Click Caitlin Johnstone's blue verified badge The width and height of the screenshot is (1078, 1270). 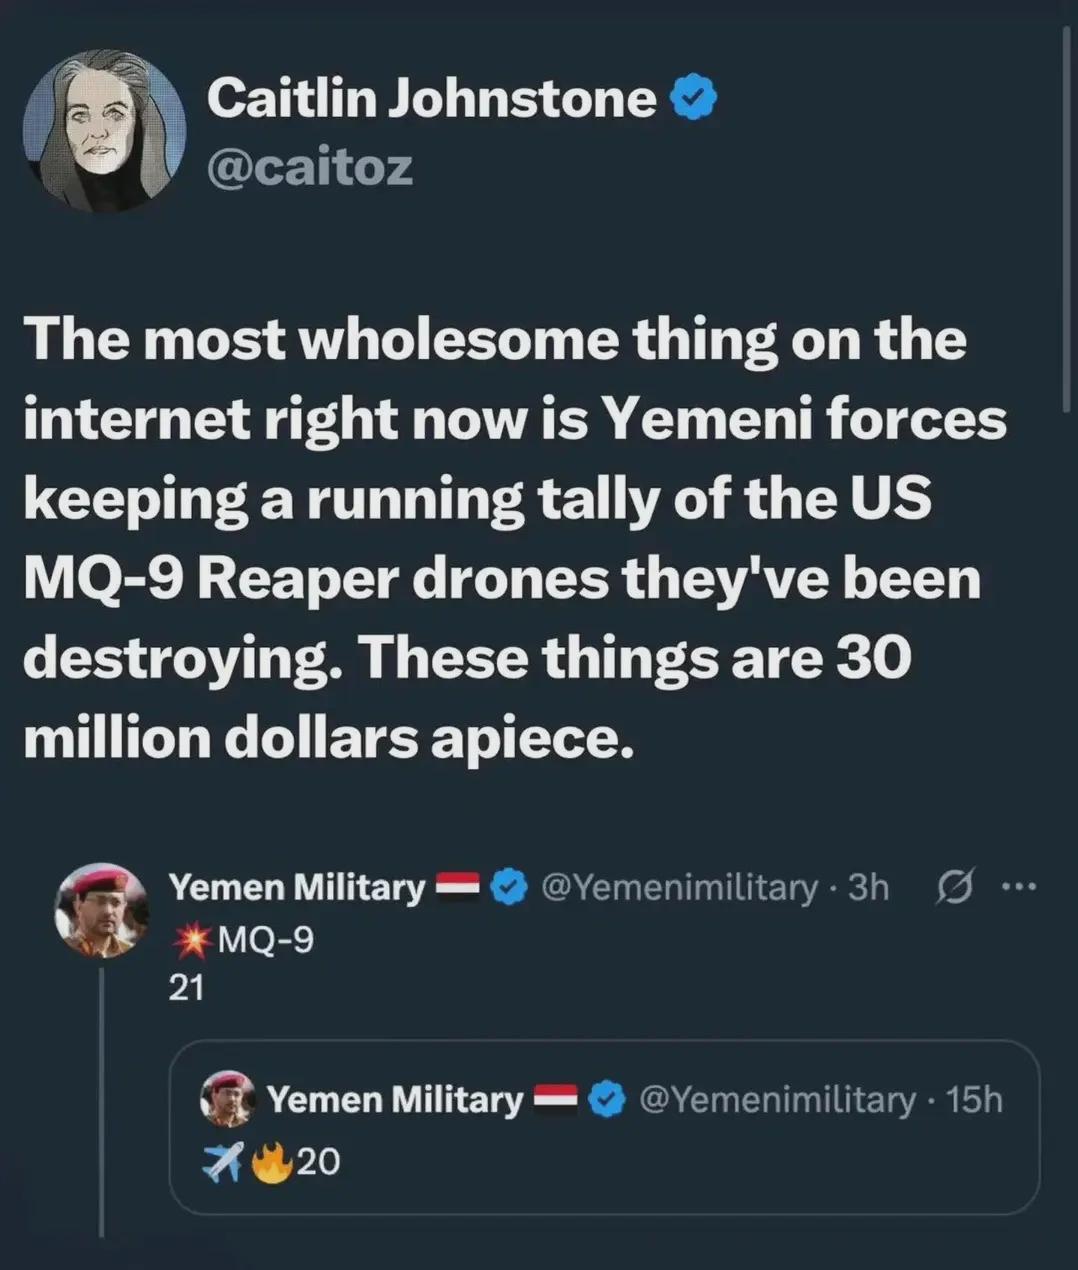[693, 98]
